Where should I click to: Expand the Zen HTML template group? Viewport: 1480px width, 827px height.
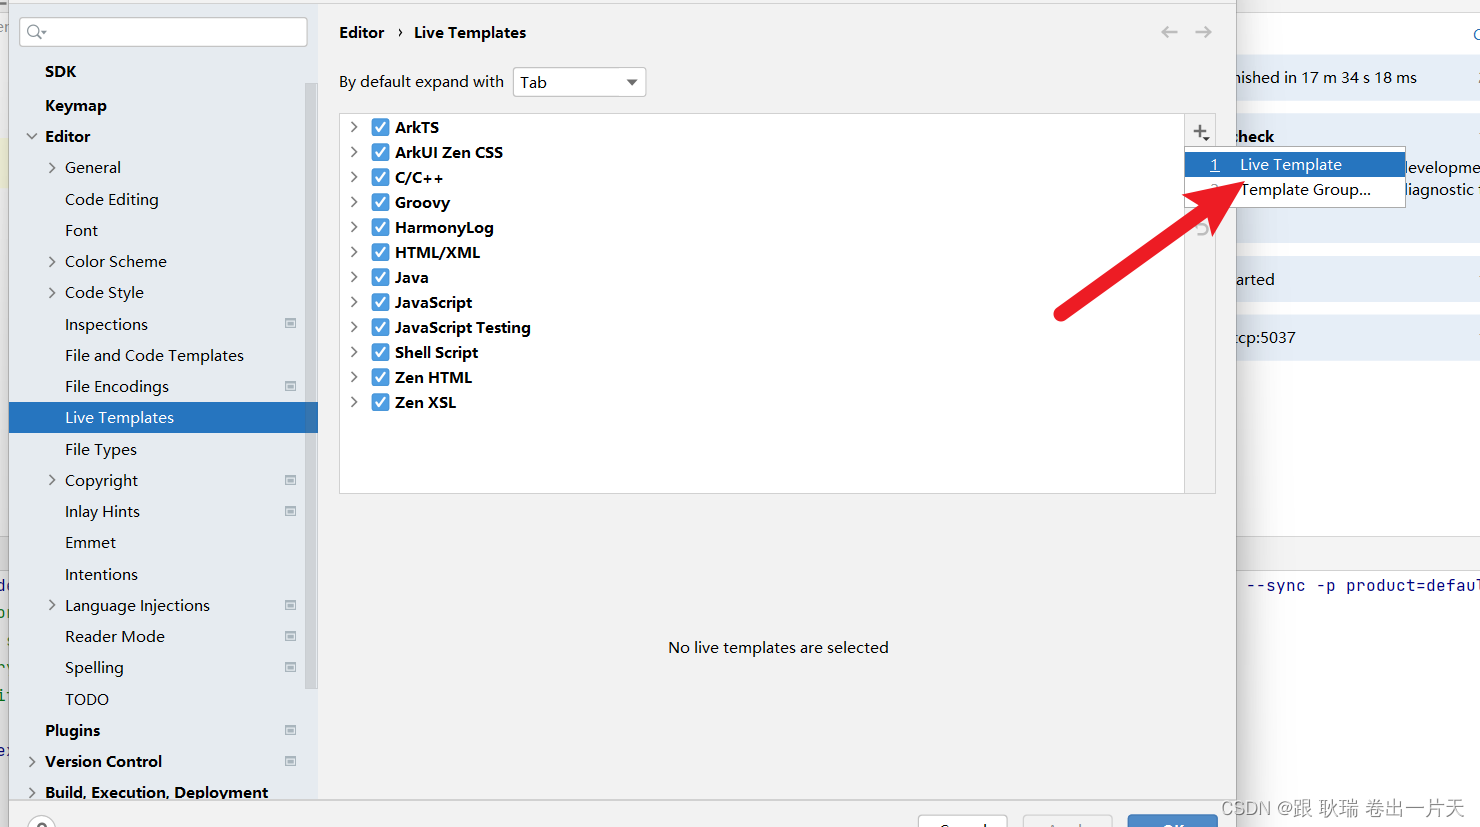[x=354, y=377]
